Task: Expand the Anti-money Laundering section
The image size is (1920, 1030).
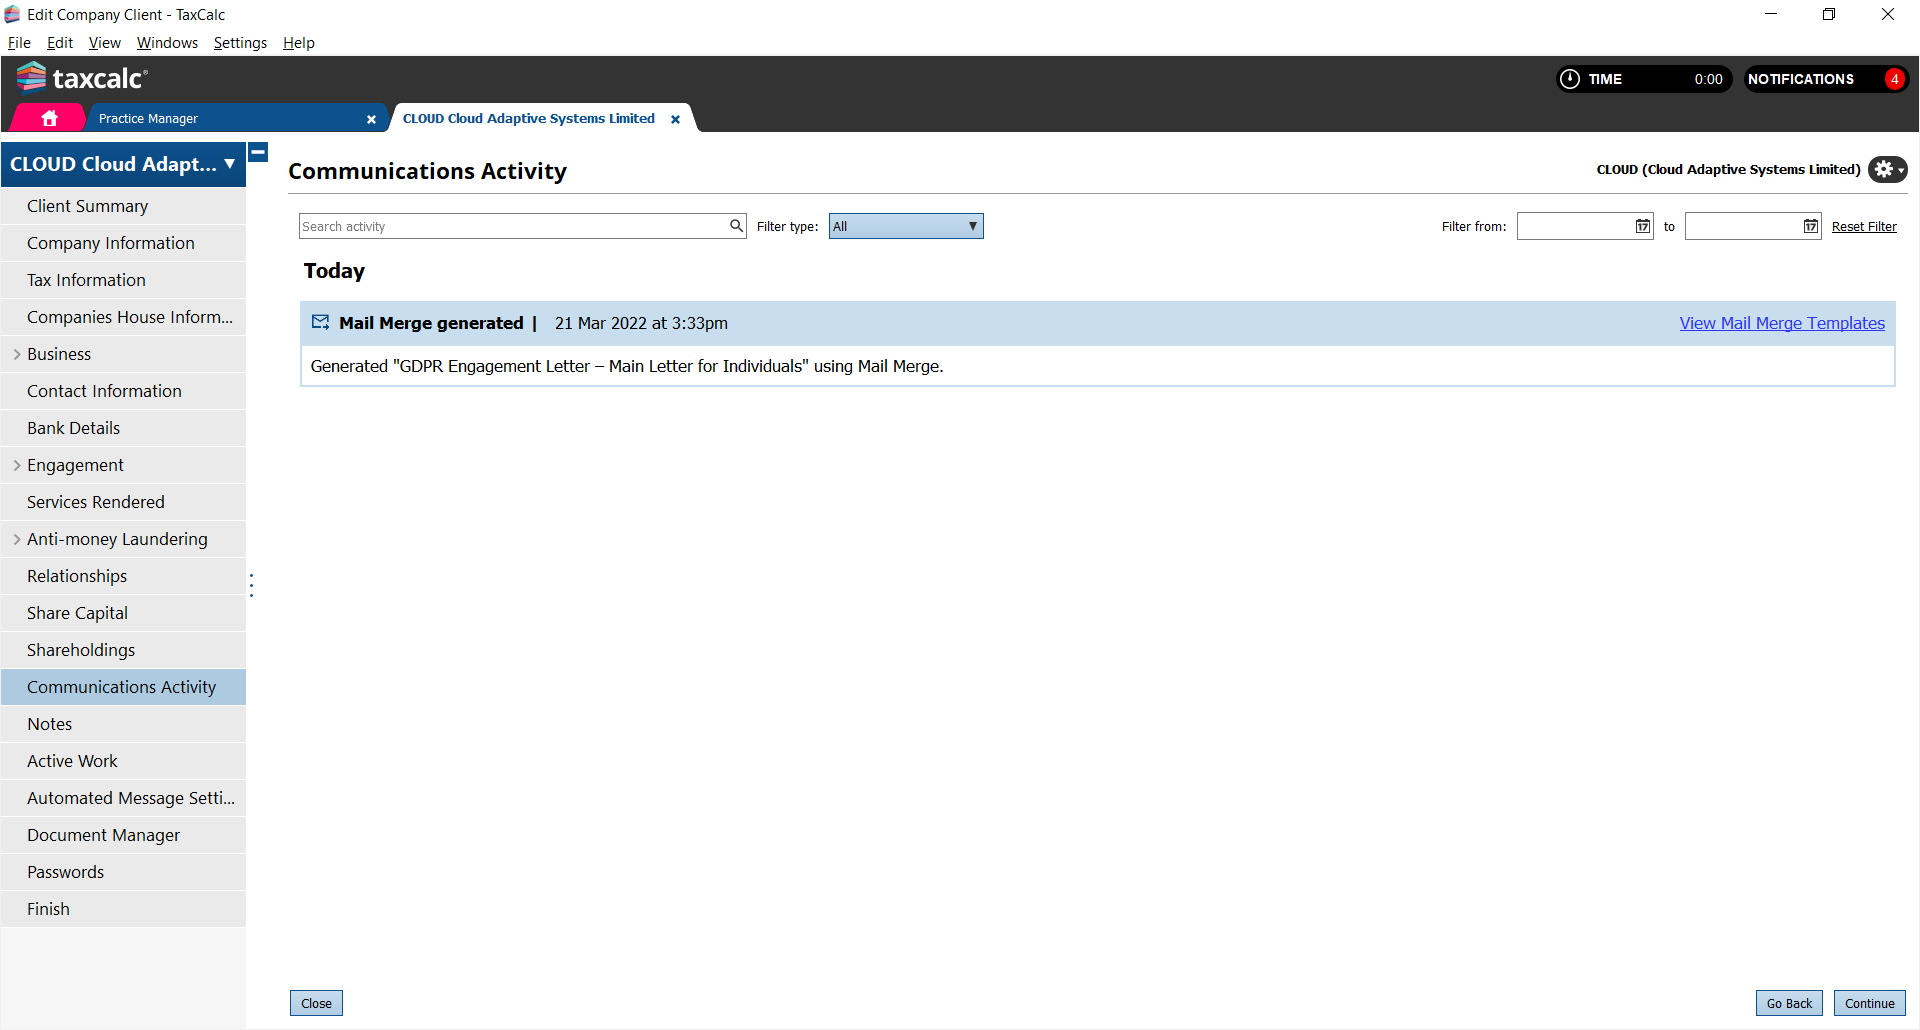Action: pos(17,539)
